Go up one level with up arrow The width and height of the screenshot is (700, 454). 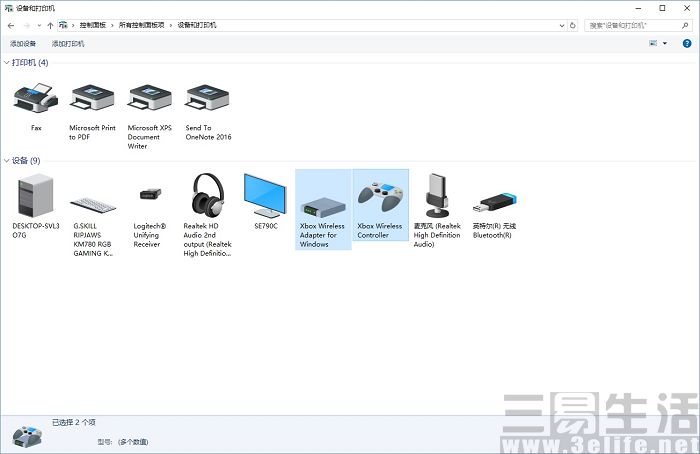click(50, 25)
